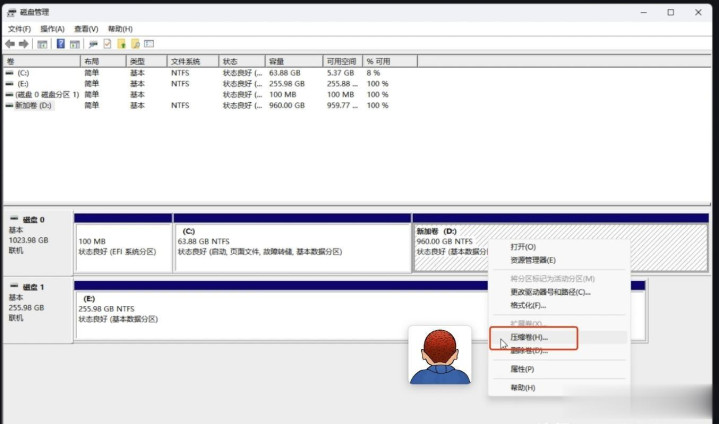Click 更改驱动器号和路径(C)... option
The image size is (719, 424).
[551, 292]
